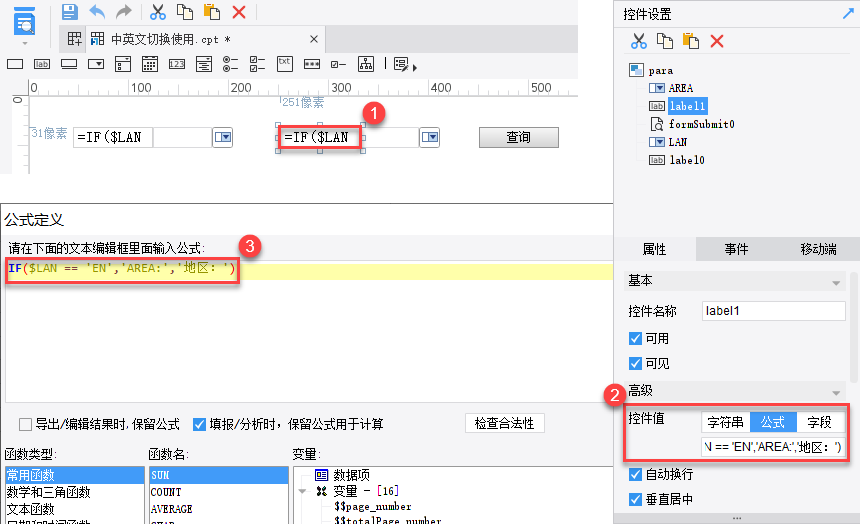Delete using the main toolbar red X

coord(239,12)
